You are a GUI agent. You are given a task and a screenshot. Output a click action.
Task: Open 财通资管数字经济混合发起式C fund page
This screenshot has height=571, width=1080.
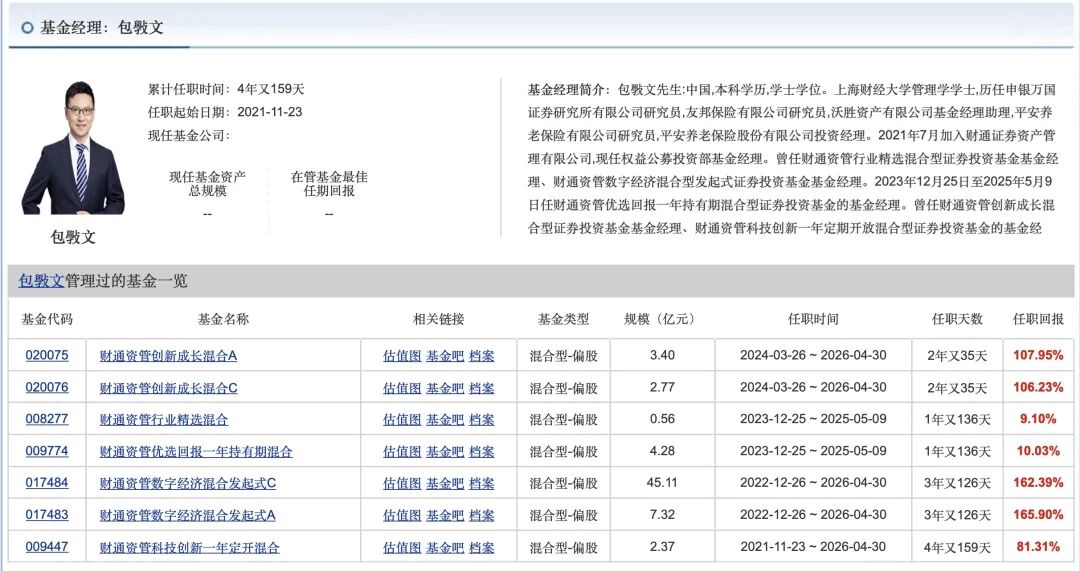tap(188, 484)
